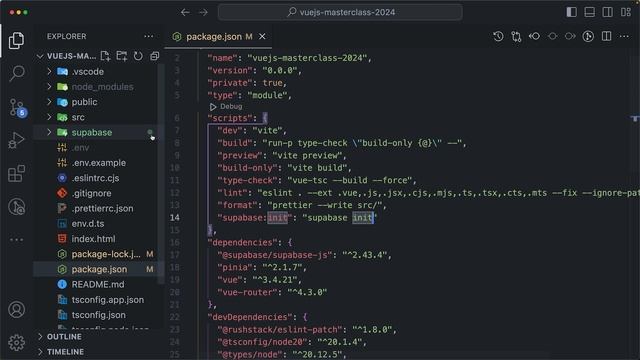Open the Accounts menu icon
This screenshot has width=640, height=360.
pyautogui.click(x=17, y=310)
